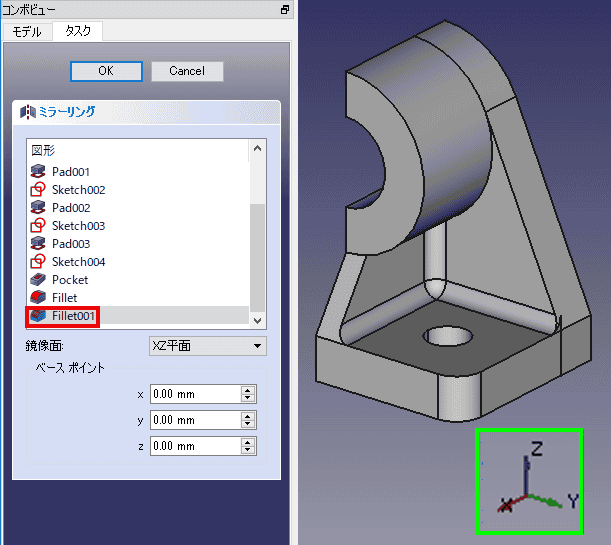Increase the y base point value
The width and height of the screenshot is (611, 545).
click(x=248, y=416)
